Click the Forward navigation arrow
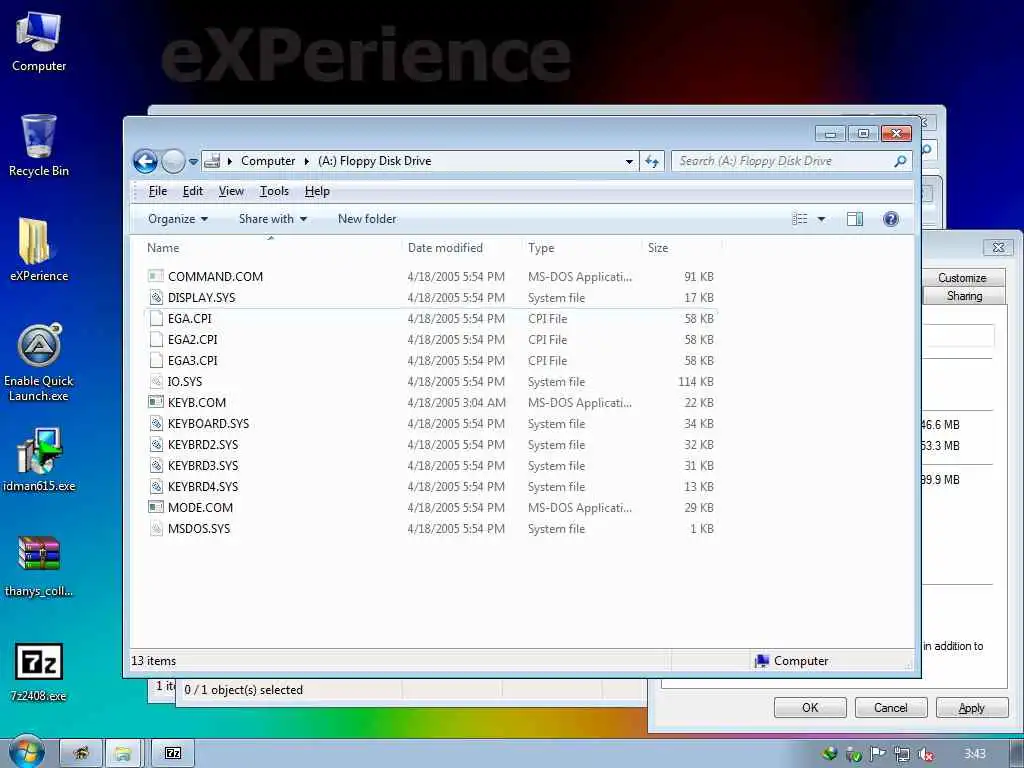The height and width of the screenshot is (768, 1024). tap(173, 161)
